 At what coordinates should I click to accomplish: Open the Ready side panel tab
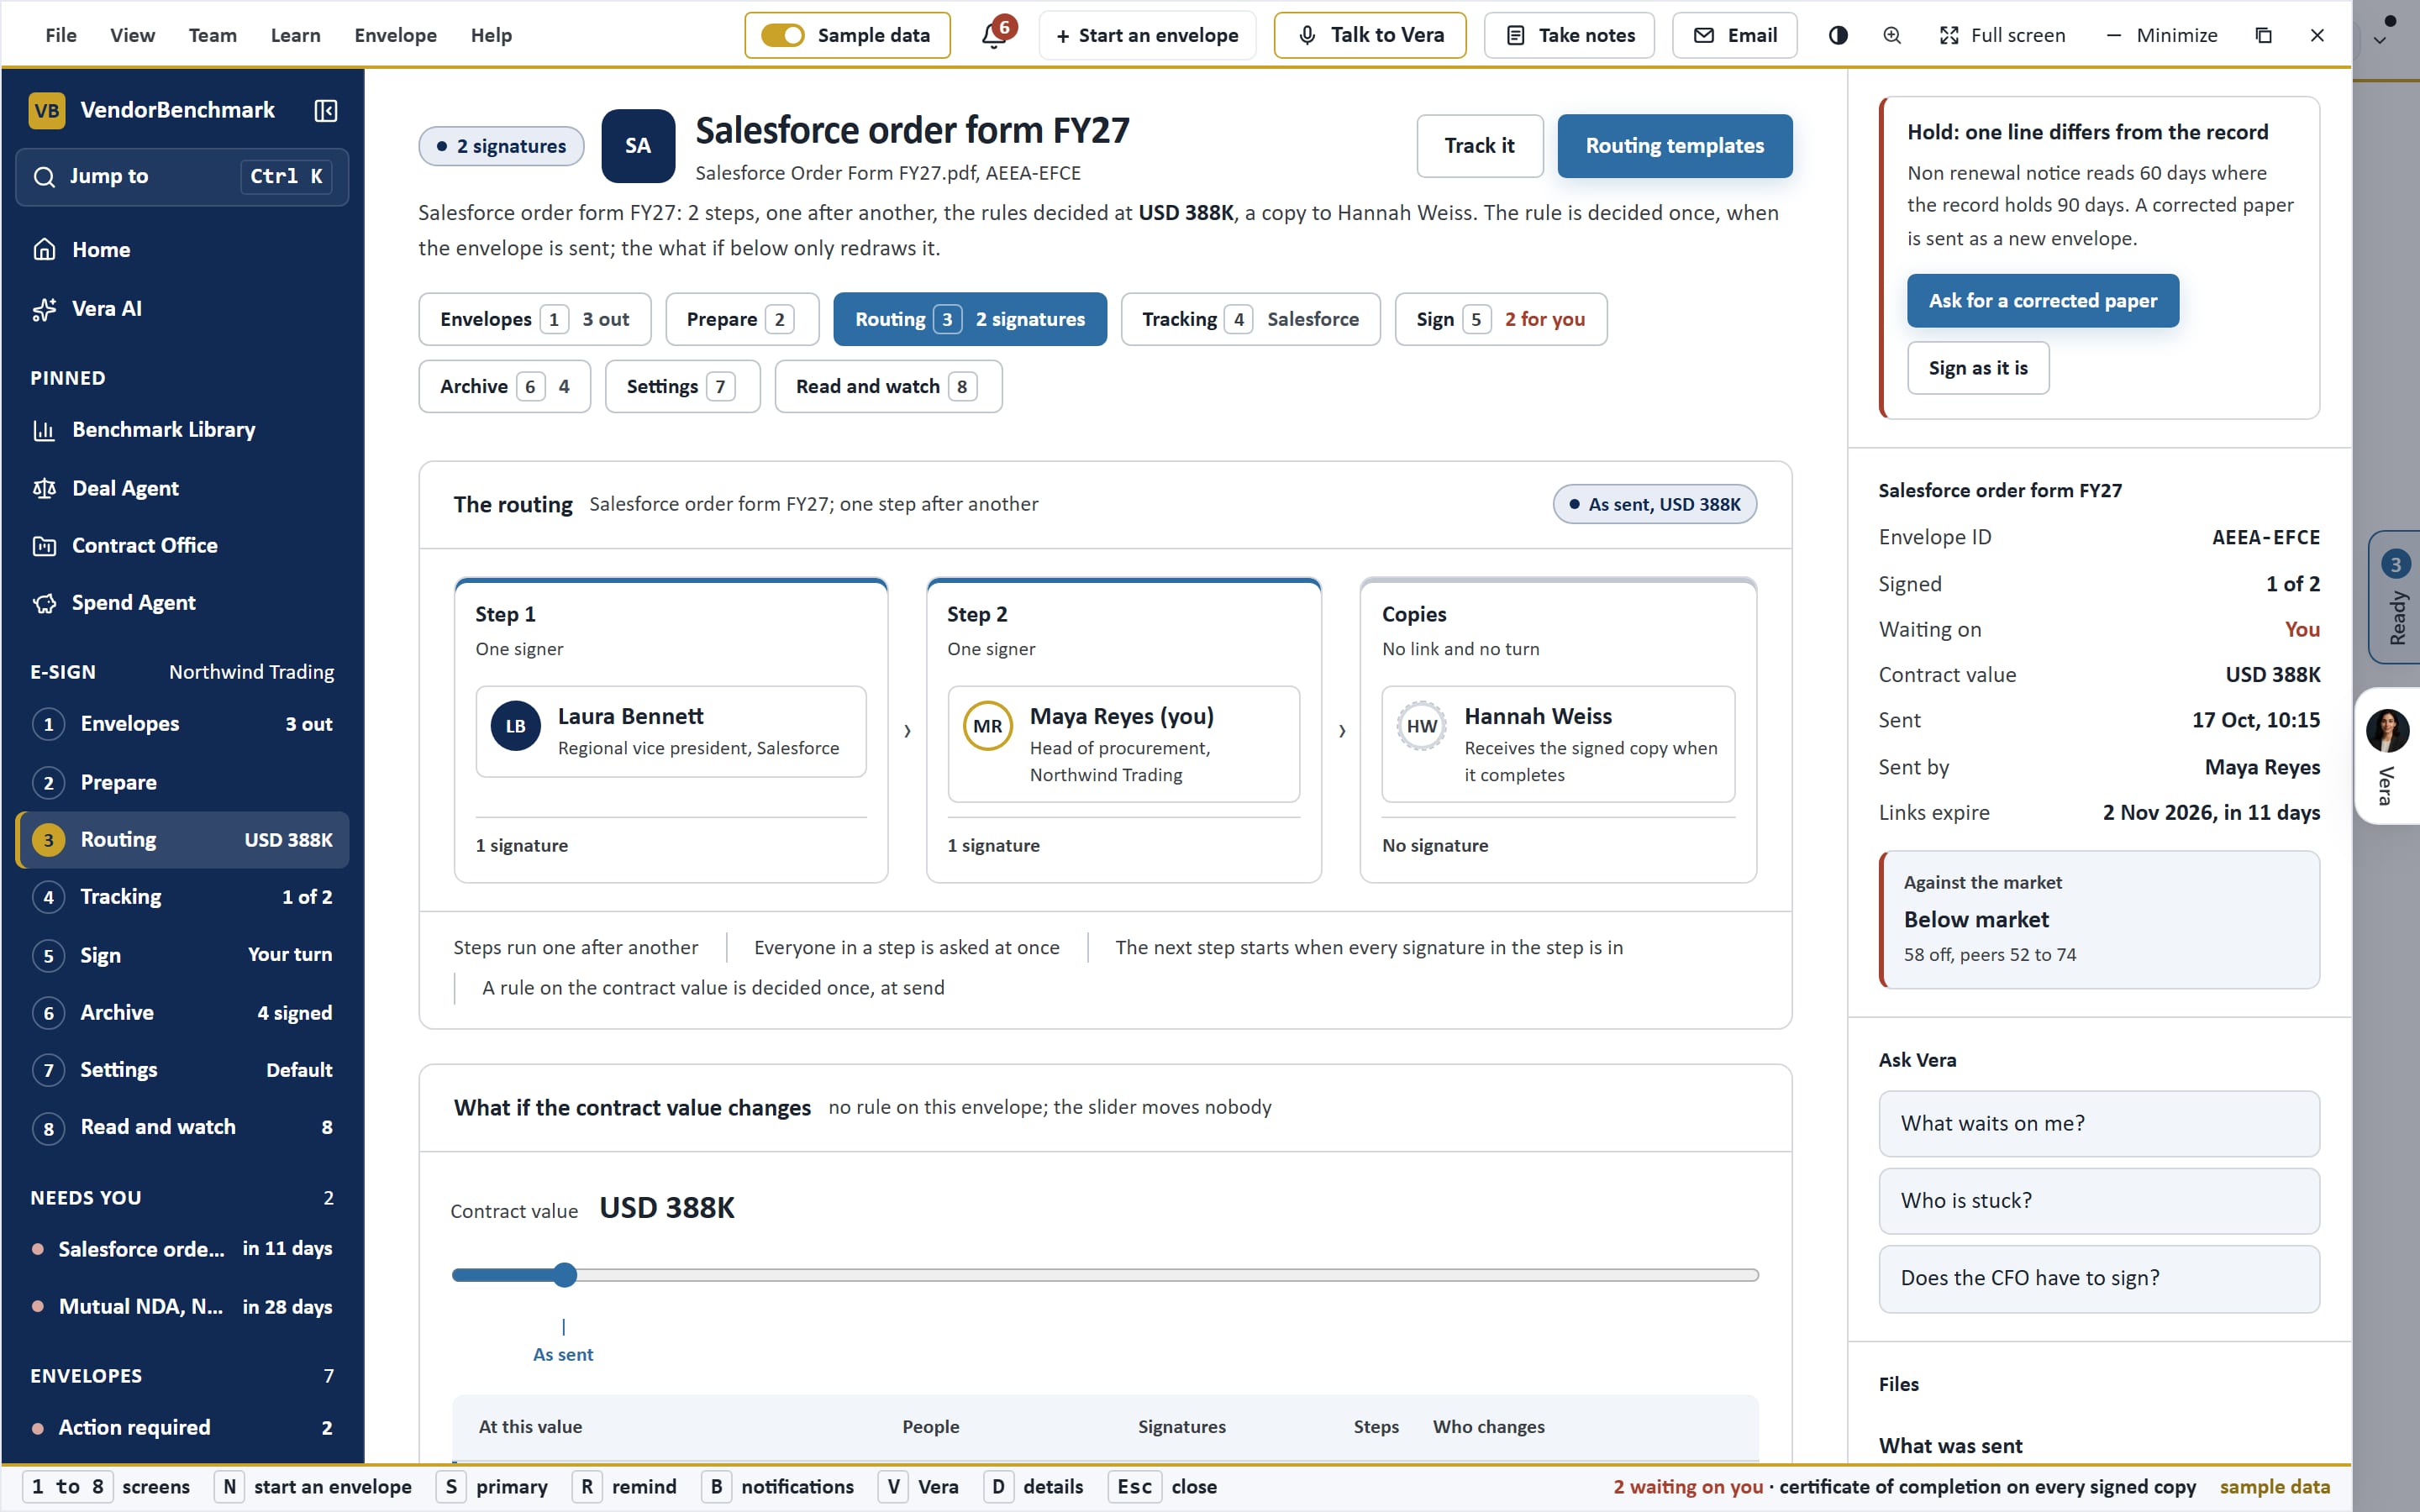[x=2395, y=597]
